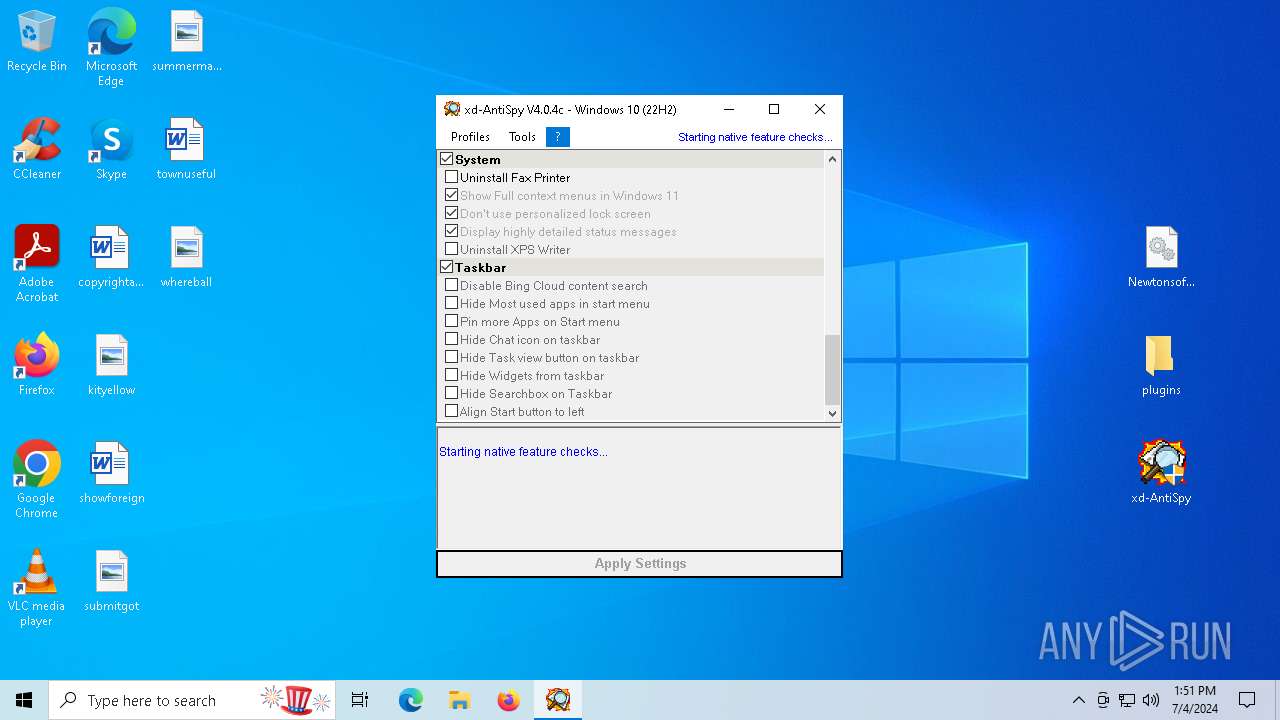Click "Starting native feature checks..." status in menu bar

(x=755, y=137)
